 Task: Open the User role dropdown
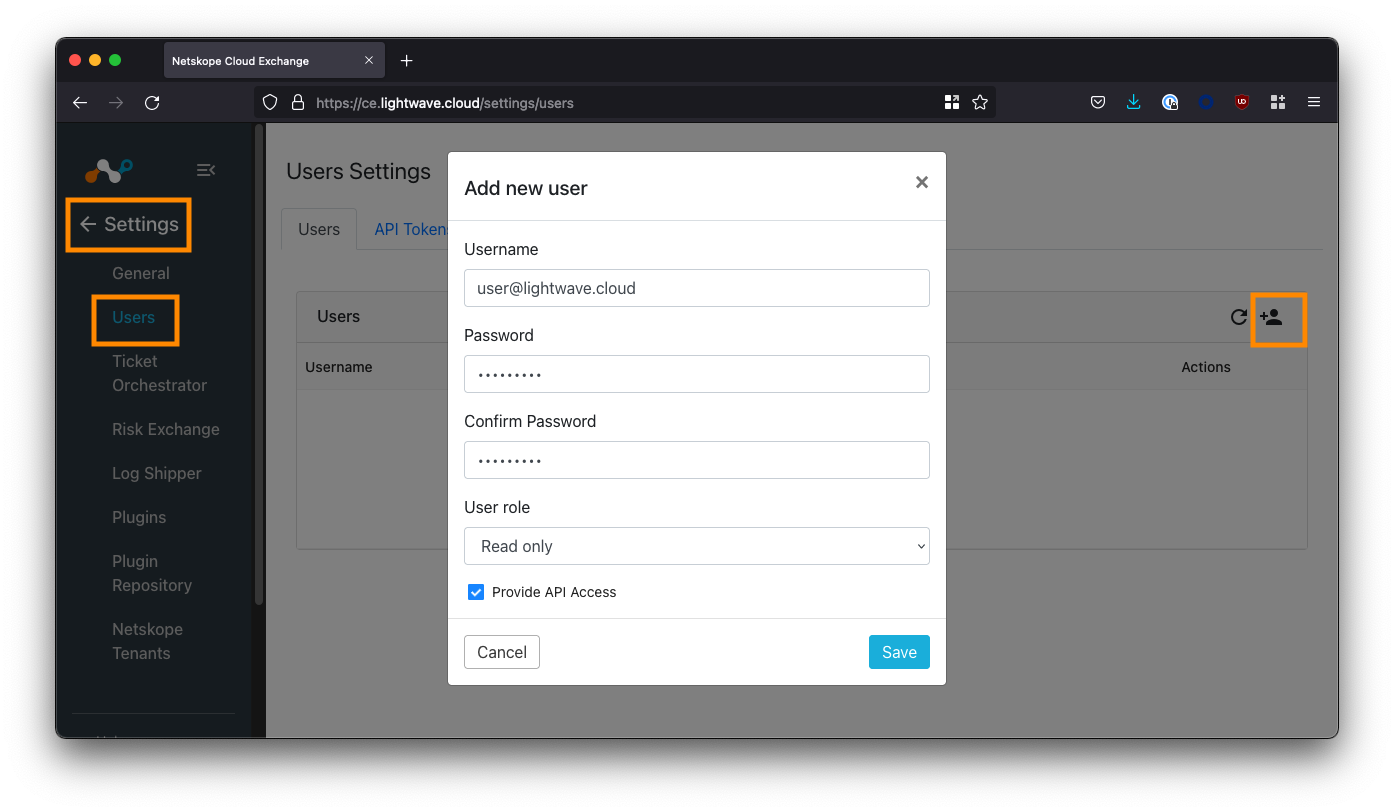coord(697,546)
